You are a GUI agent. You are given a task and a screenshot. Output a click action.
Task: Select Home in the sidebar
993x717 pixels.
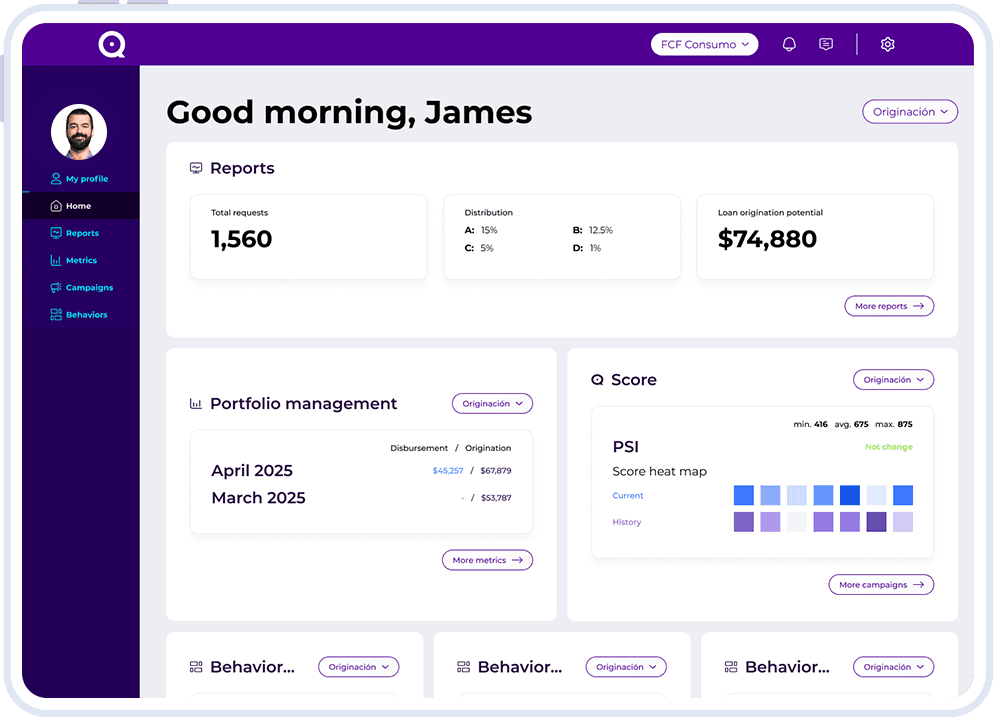[x=80, y=206]
